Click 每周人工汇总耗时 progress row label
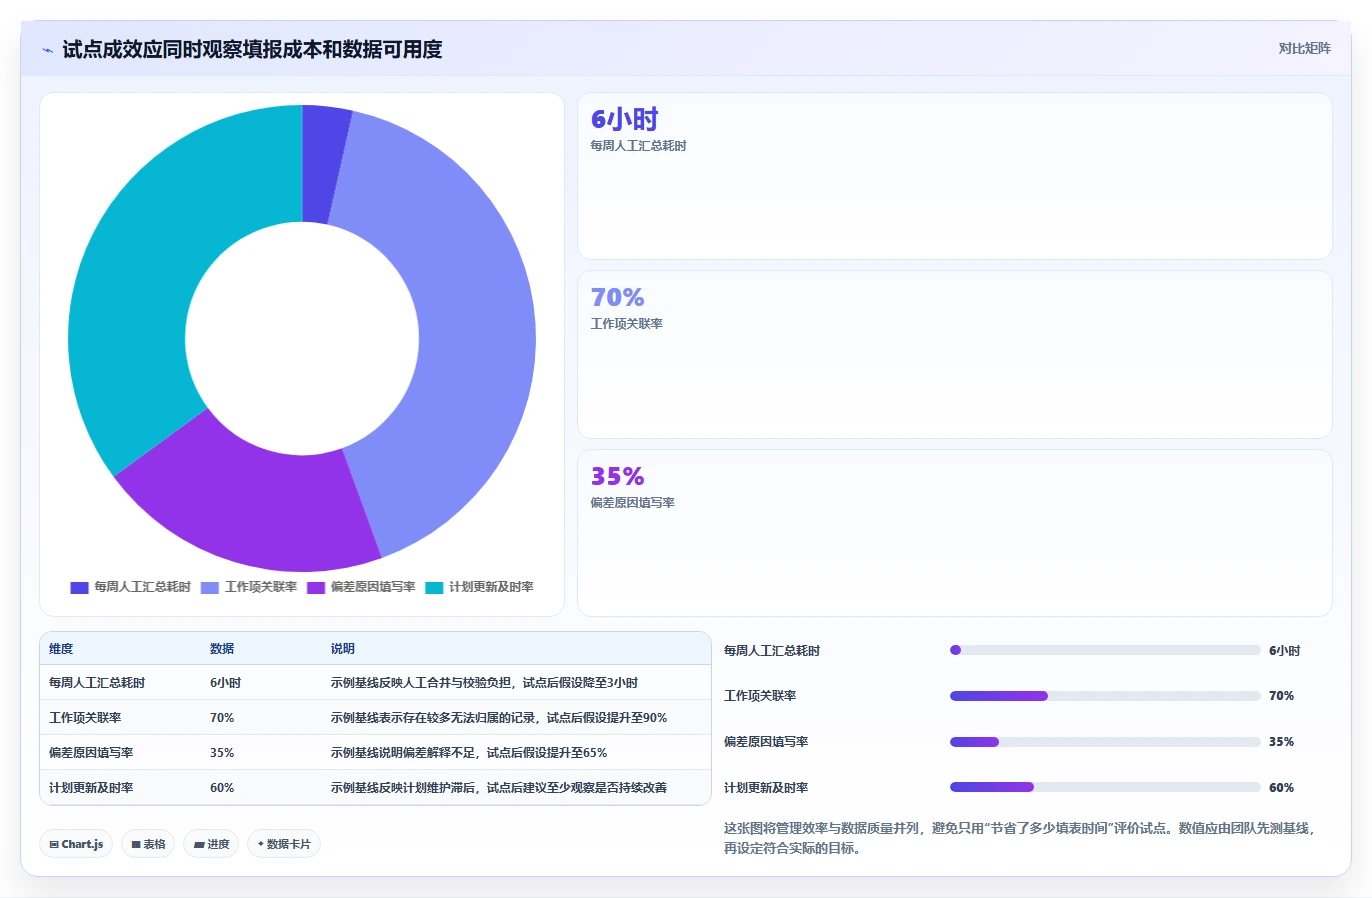The height and width of the screenshot is (898, 1372). [x=772, y=651]
